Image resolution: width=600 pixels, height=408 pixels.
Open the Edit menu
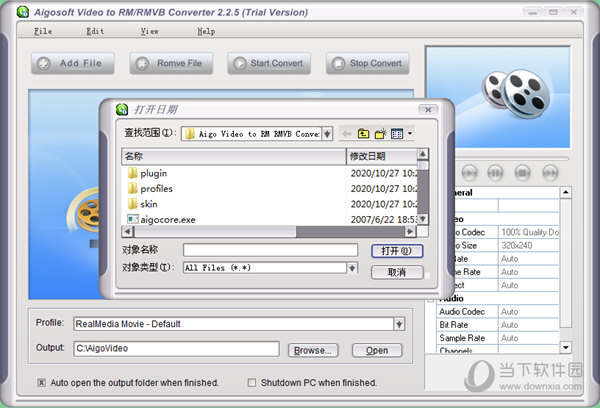pyautogui.click(x=95, y=31)
